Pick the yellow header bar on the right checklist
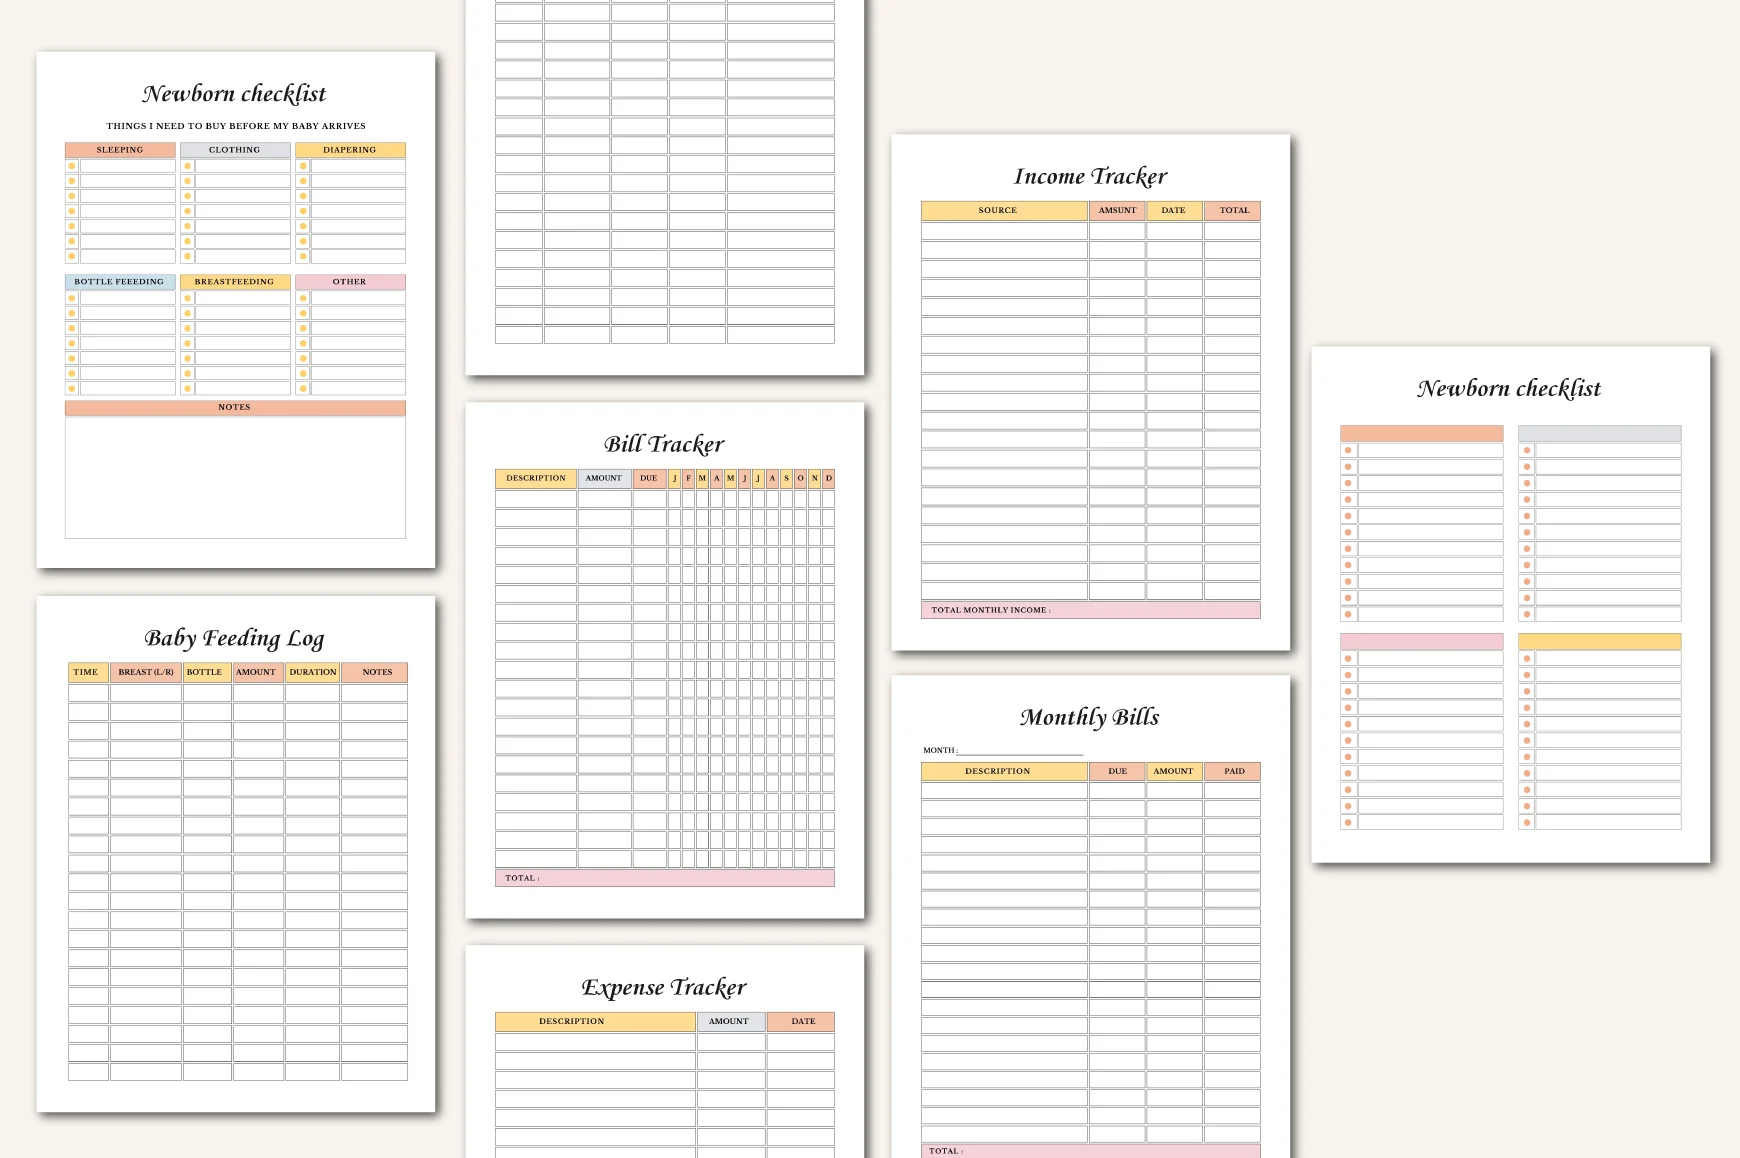 click(x=1600, y=641)
